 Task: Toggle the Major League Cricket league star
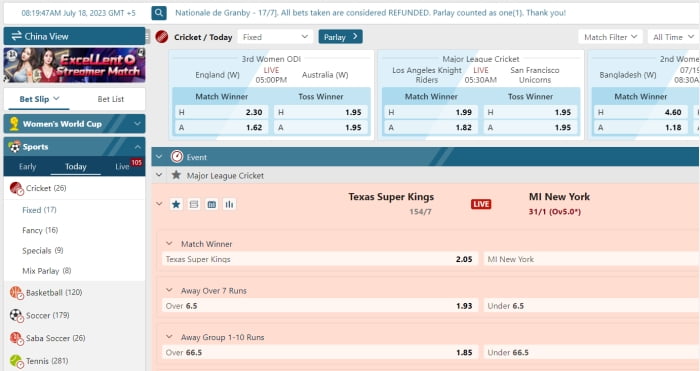[x=176, y=175]
